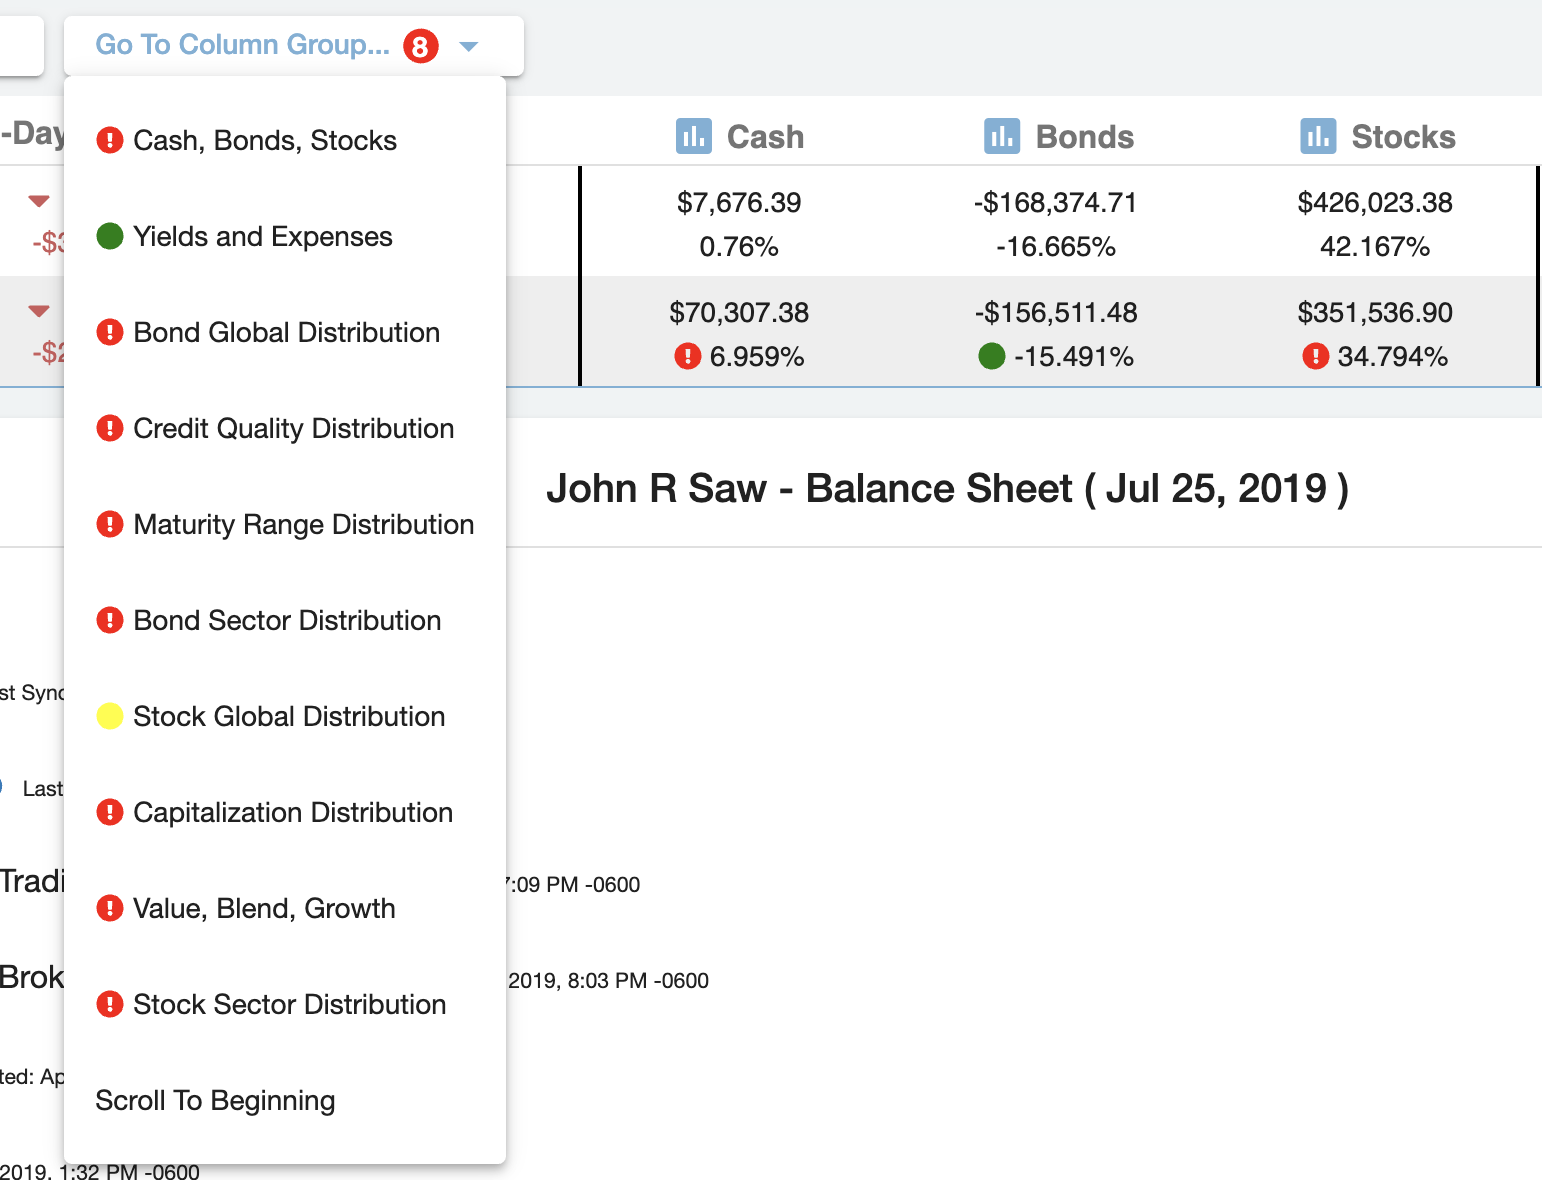Click the red alert icon next to 6.959%
Image resolution: width=1542 pixels, height=1180 pixels.
687,355
